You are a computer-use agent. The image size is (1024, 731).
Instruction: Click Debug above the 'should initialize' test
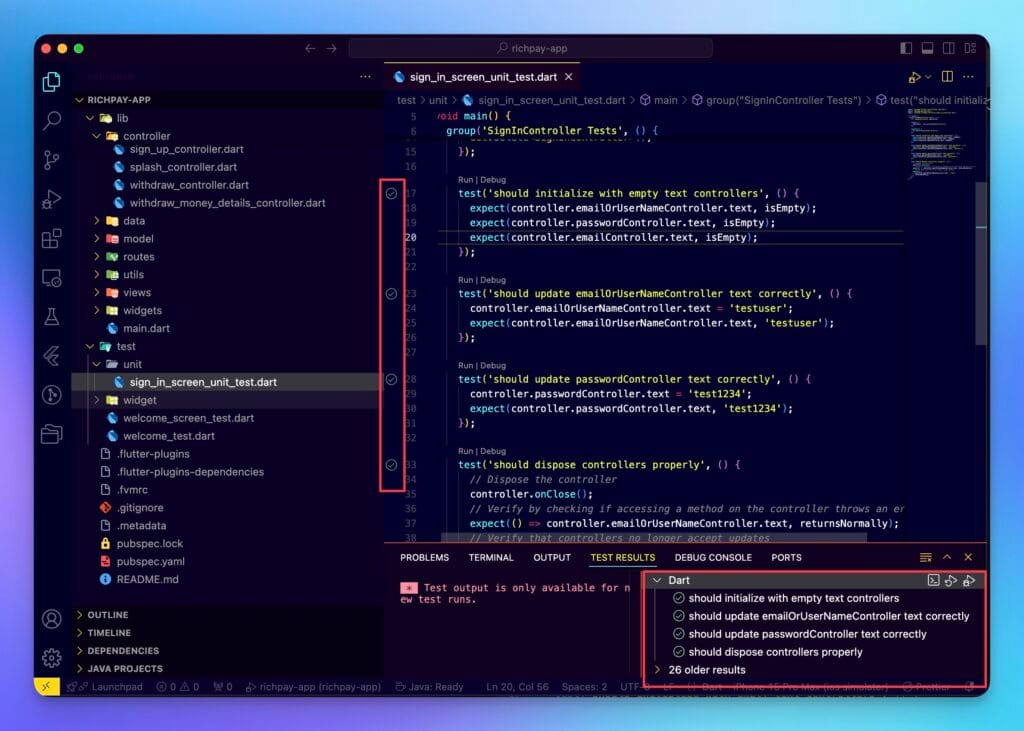pyautogui.click(x=493, y=180)
